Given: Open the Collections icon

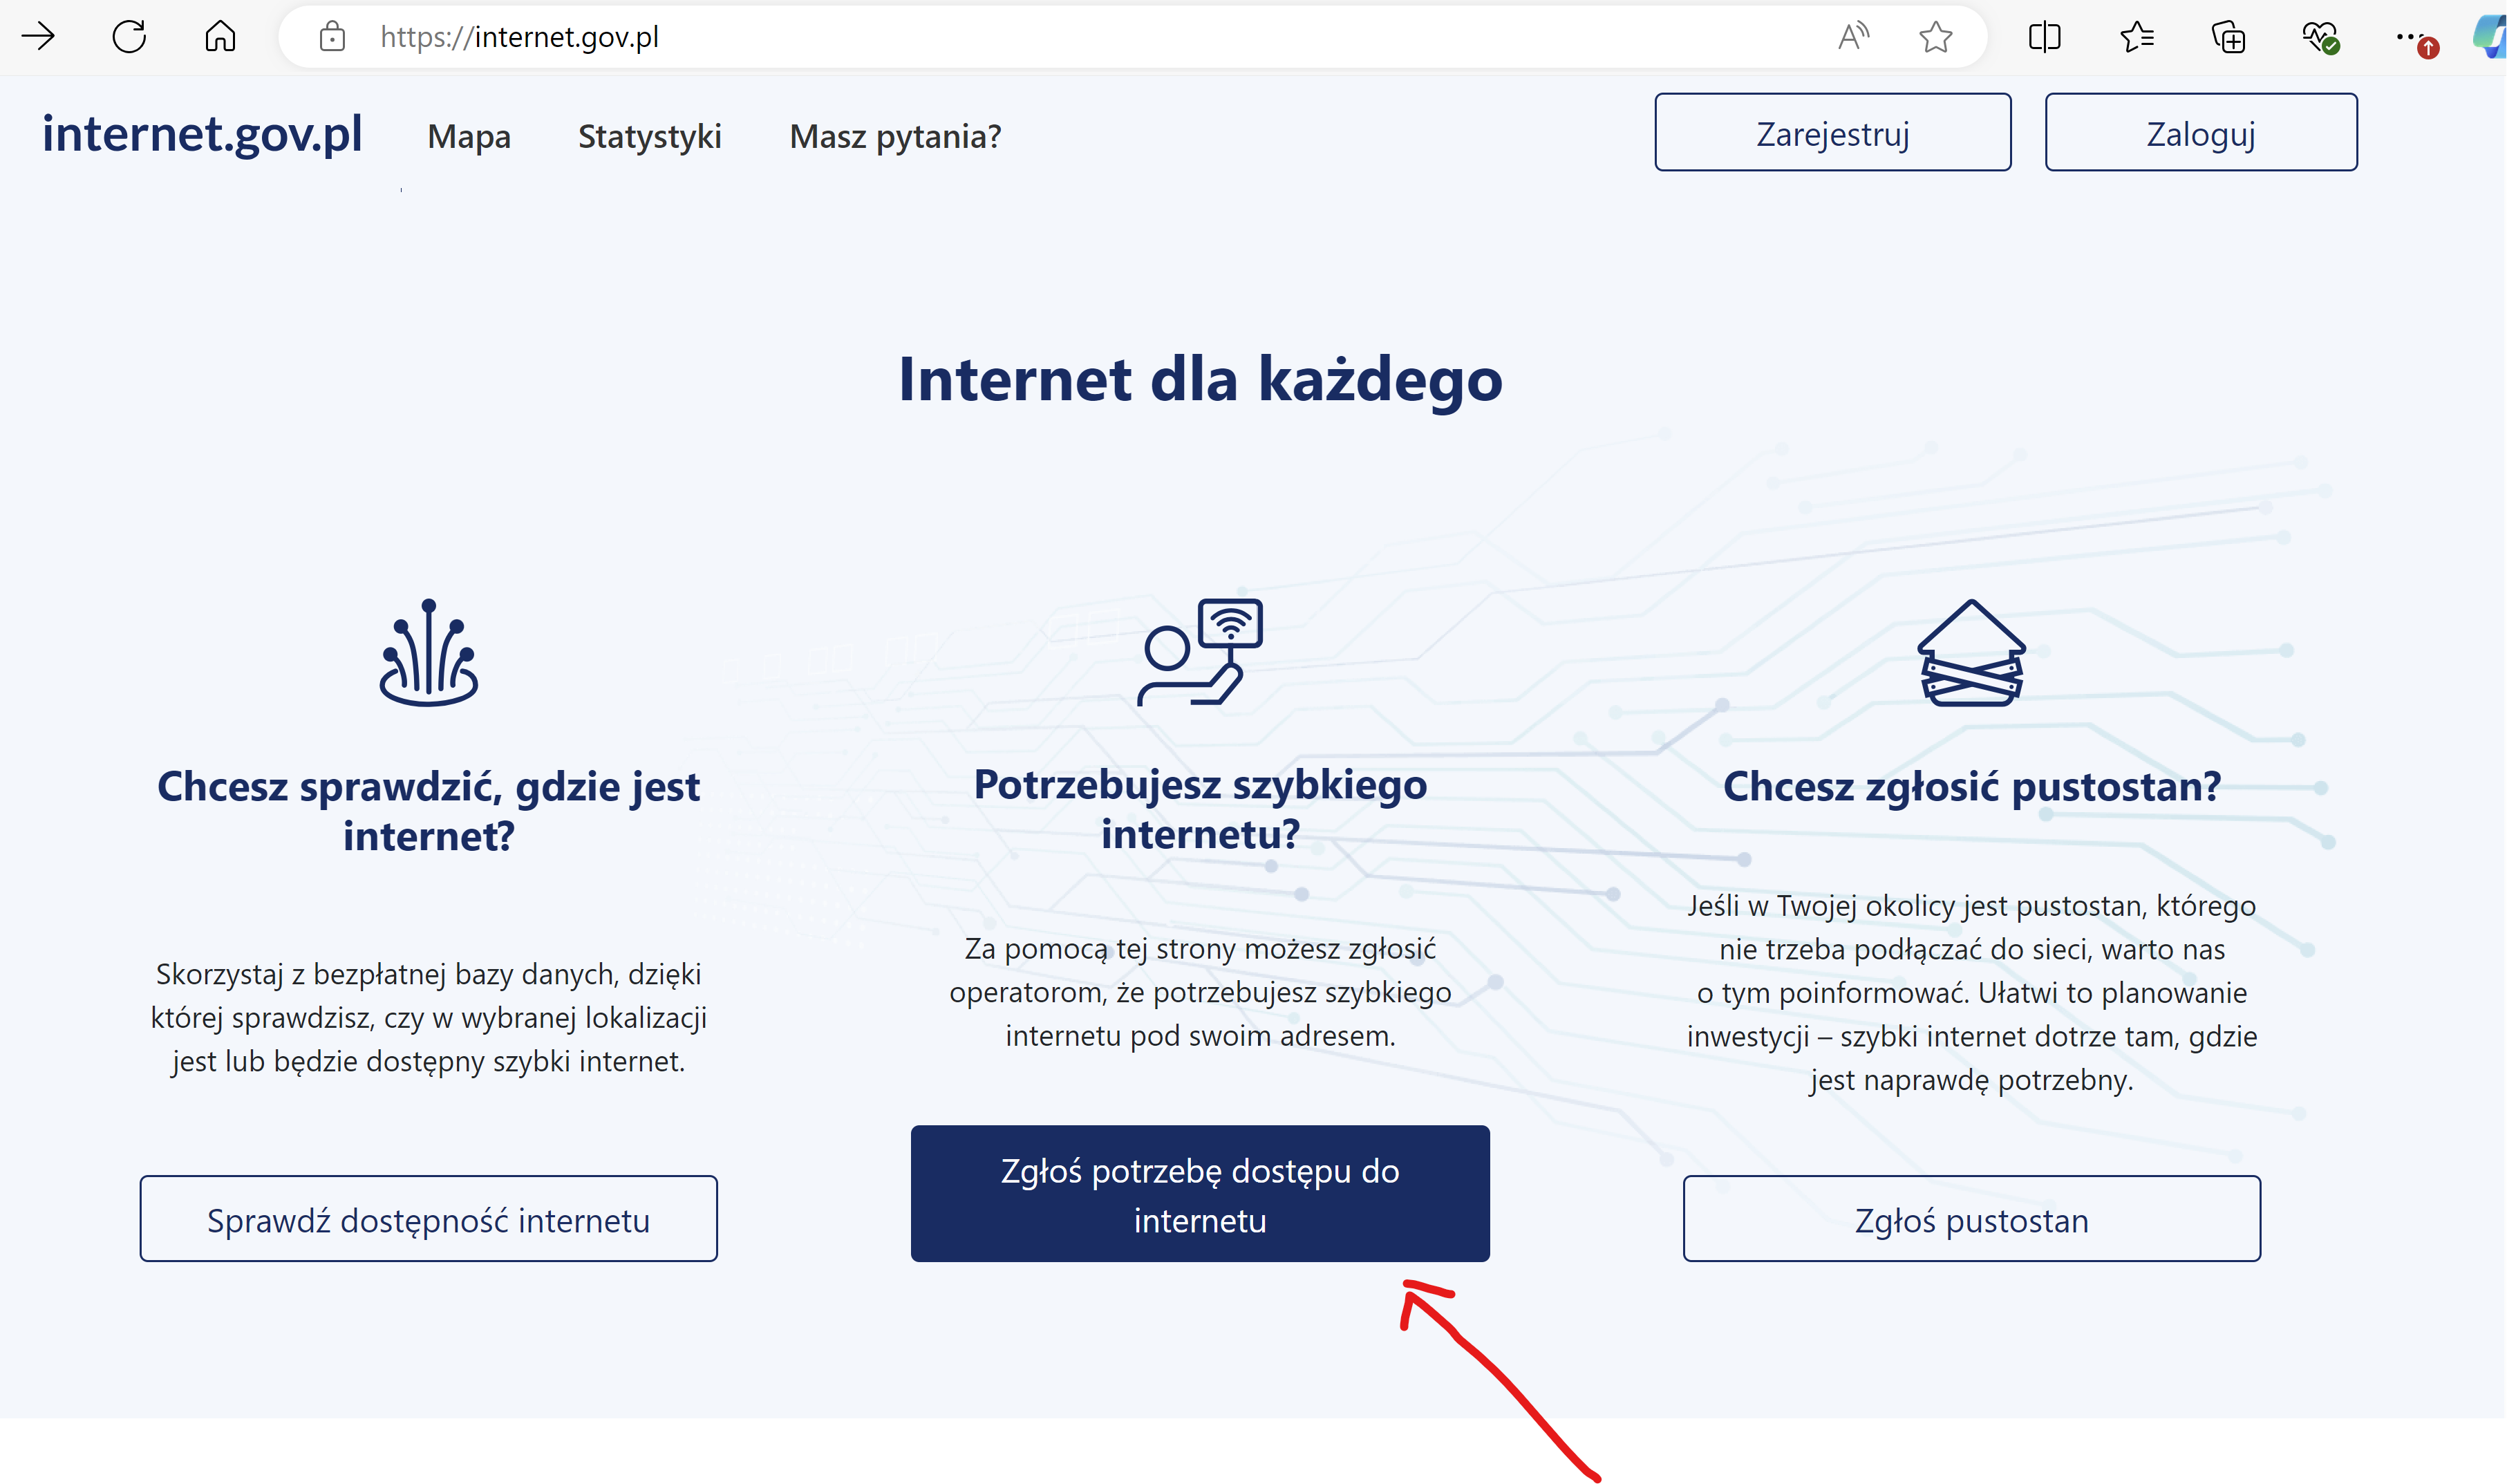Looking at the screenshot, I should click(2228, 37).
